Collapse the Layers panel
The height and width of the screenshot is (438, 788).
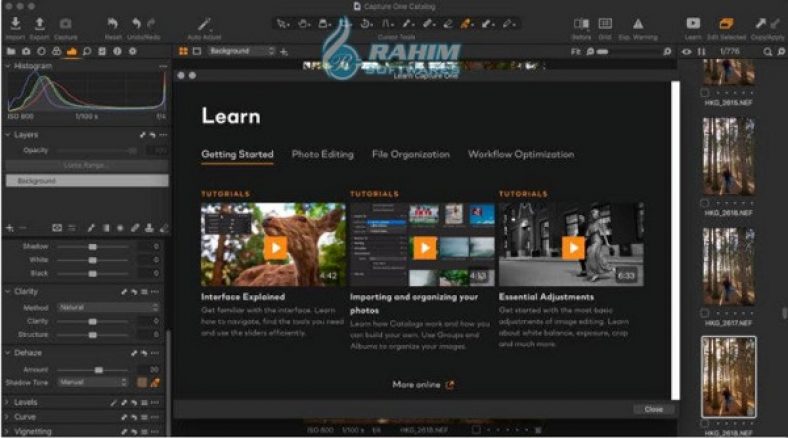8,135
